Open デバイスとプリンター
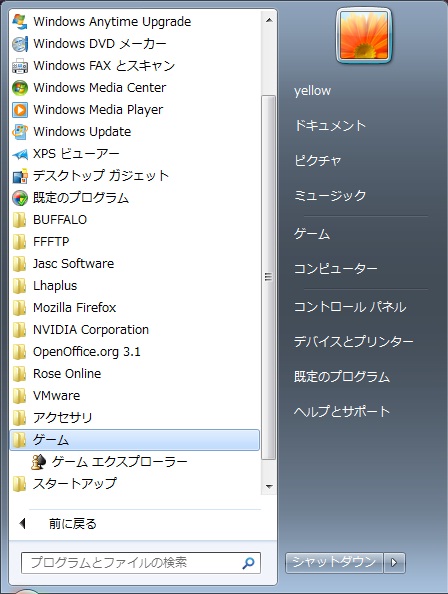This screenshot has height=594, width=448. pyautogui.click(x=353, y=342)
